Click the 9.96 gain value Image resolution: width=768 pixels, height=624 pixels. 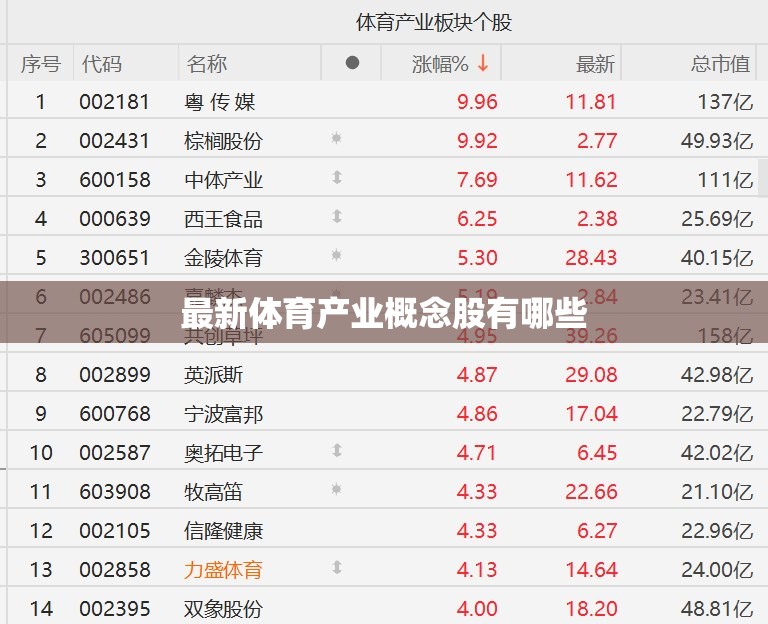(x=477, y=102)
